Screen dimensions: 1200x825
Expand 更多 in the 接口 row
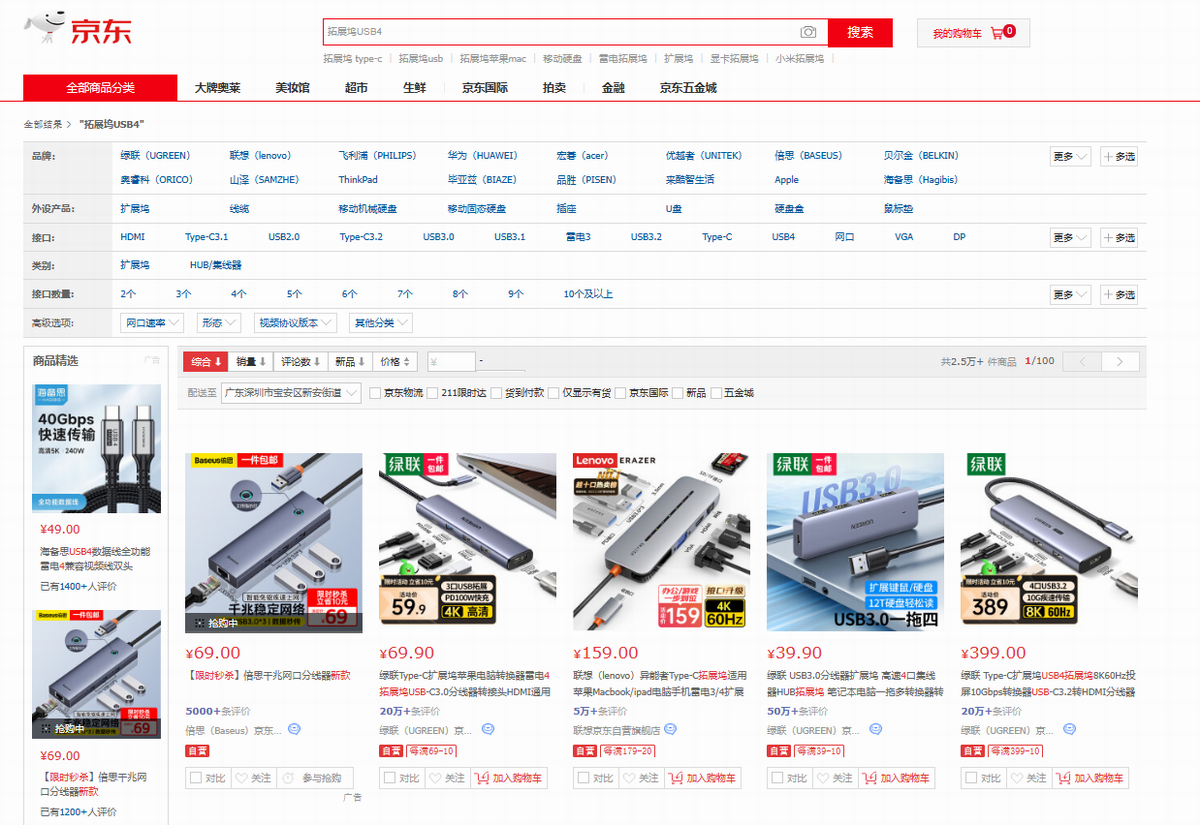pos(1070,238)
